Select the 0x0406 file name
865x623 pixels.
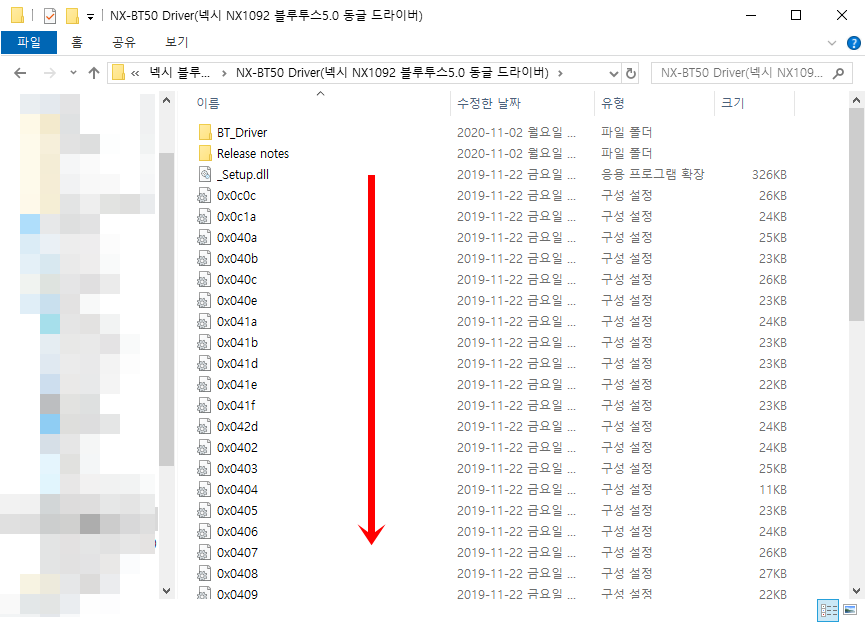tap(237, 531)
